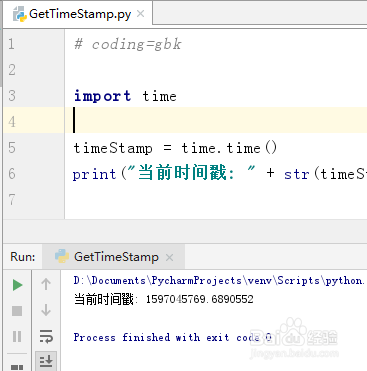
Task: Click the empty line 7 in editor
Action: pos(216,199)
